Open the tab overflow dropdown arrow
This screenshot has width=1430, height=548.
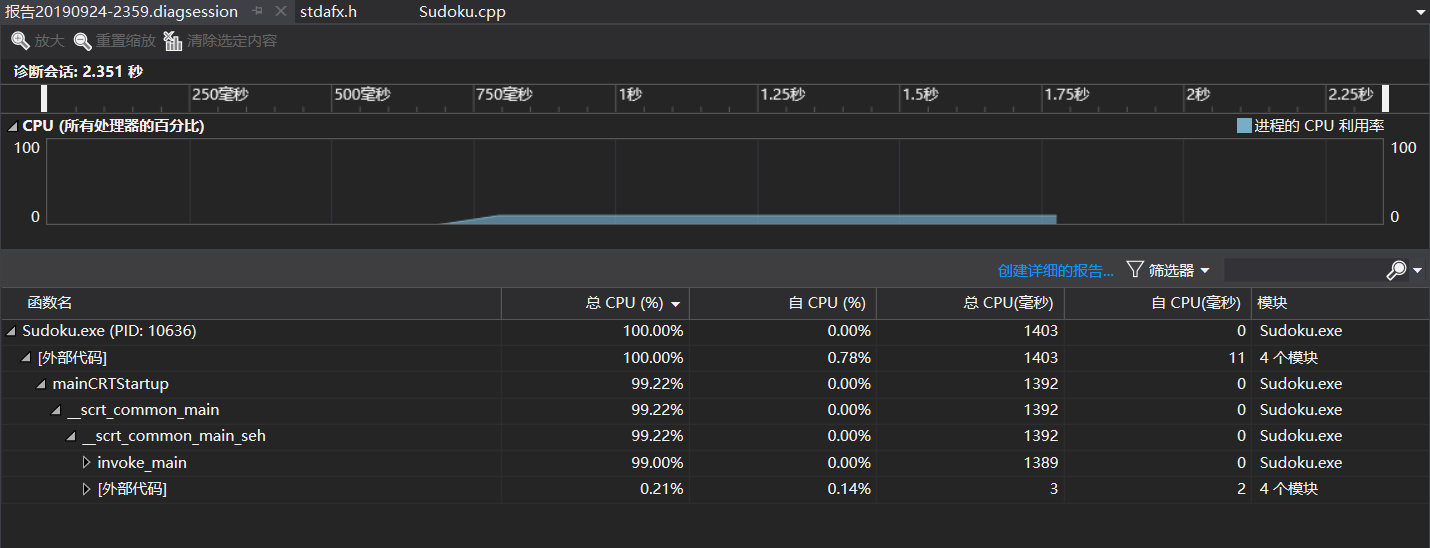[x=1420, y=13]
